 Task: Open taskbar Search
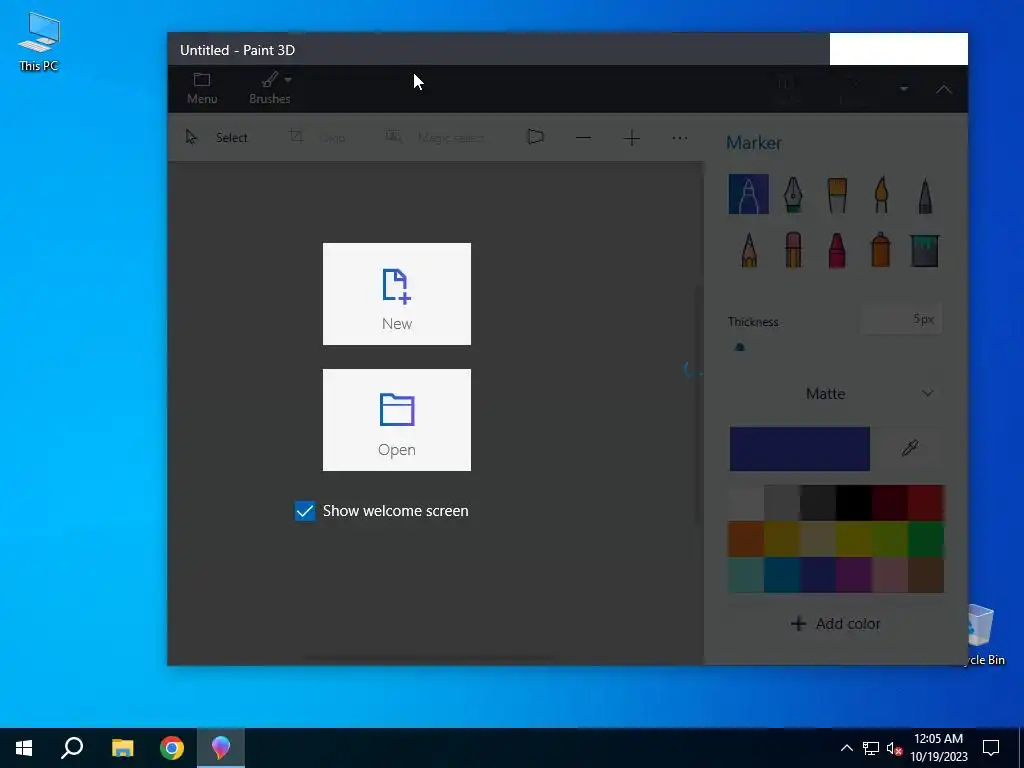tap(72, 748)
